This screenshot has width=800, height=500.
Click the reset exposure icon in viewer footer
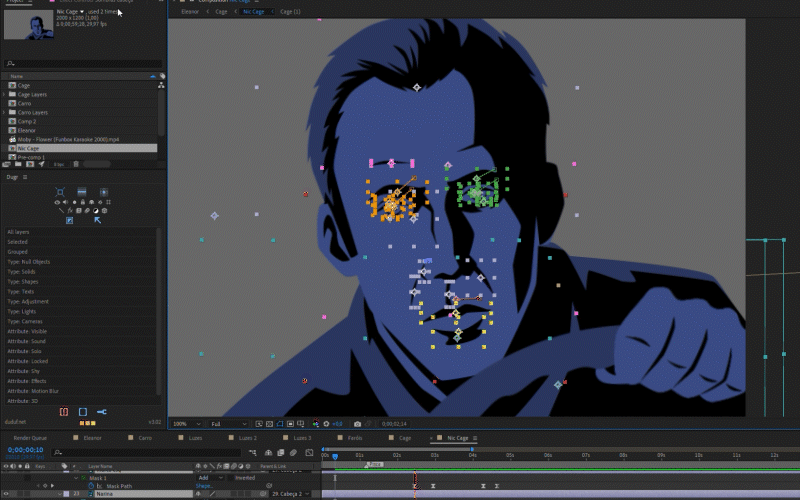[x=327, y=424]
